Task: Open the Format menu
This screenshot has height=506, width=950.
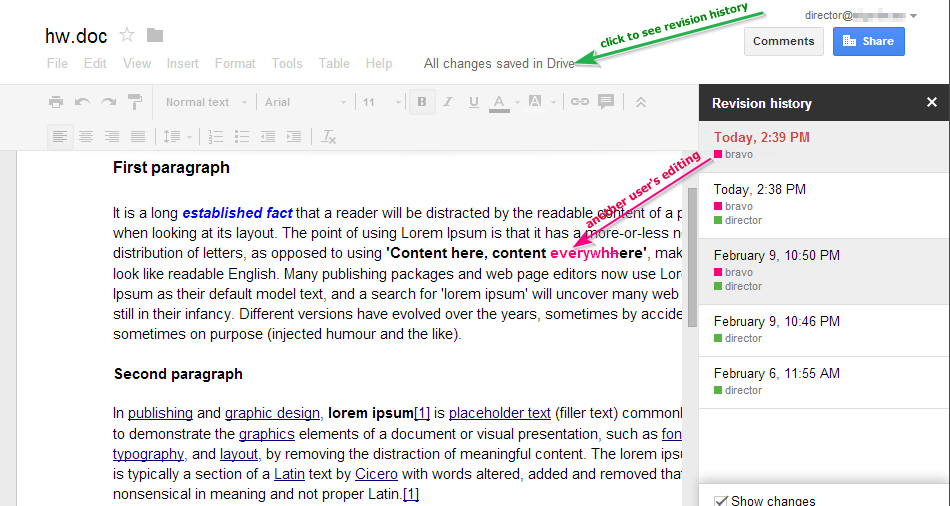Action: tap(235, 64)
